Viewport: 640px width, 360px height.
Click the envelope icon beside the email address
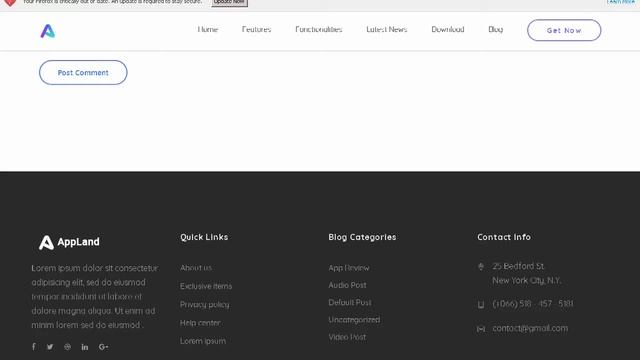tap(481, 329)
